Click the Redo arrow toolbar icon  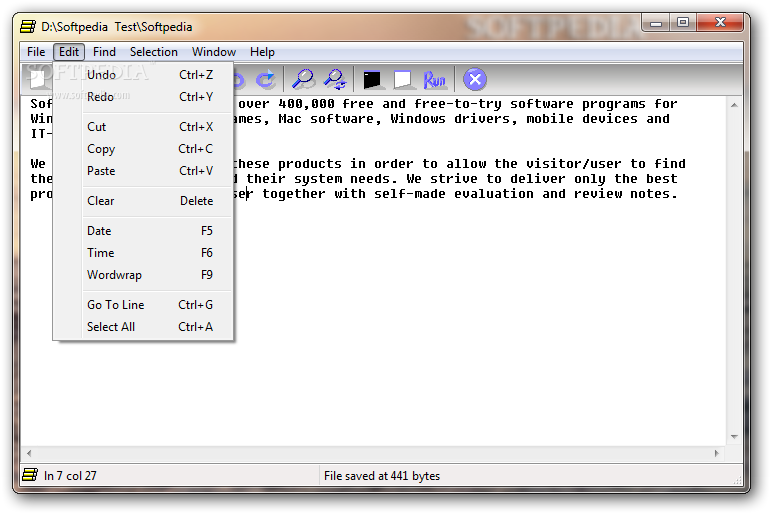point(266,80)
